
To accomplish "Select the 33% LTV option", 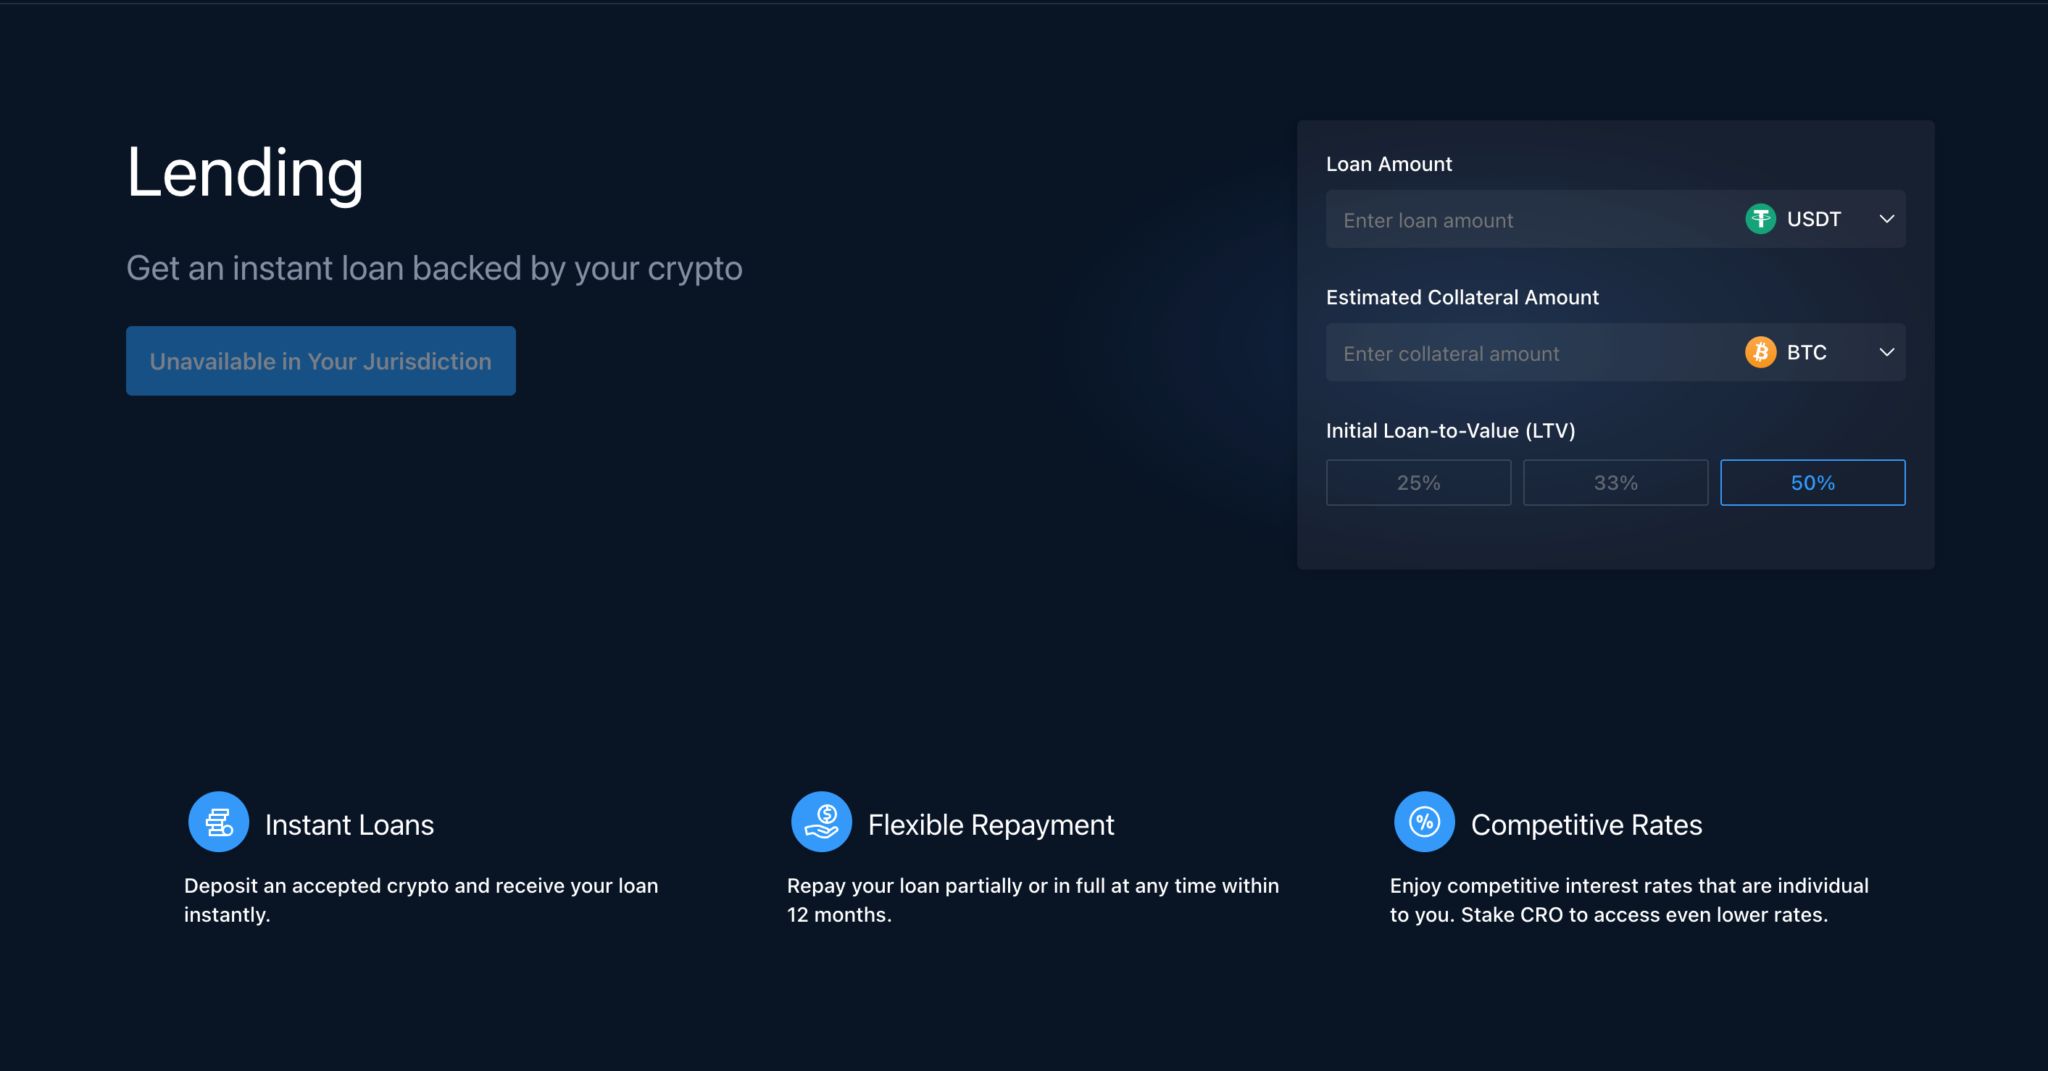I will point(1615,483).
